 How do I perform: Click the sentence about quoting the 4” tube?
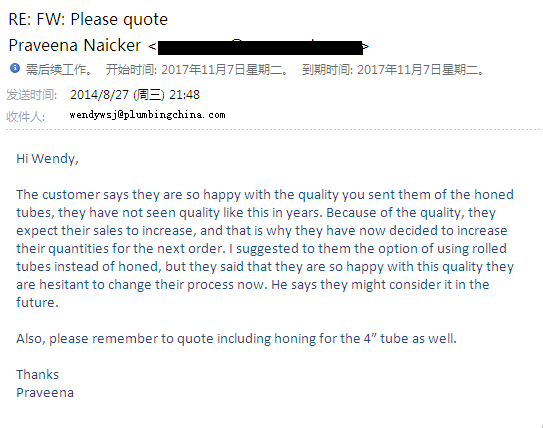[236, 338]
